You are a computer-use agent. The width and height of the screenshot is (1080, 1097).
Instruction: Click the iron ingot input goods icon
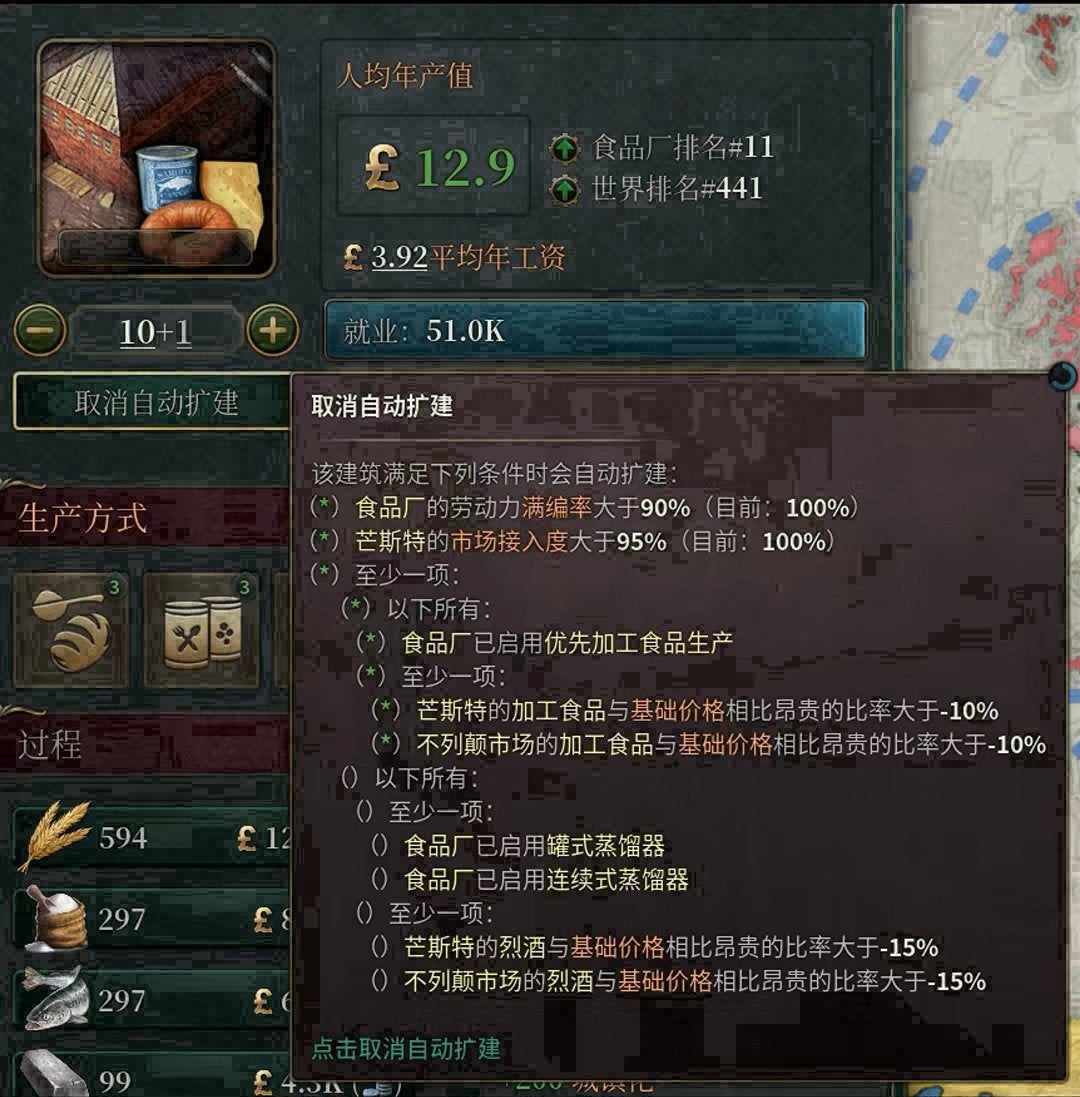[x=53, y=1075]
